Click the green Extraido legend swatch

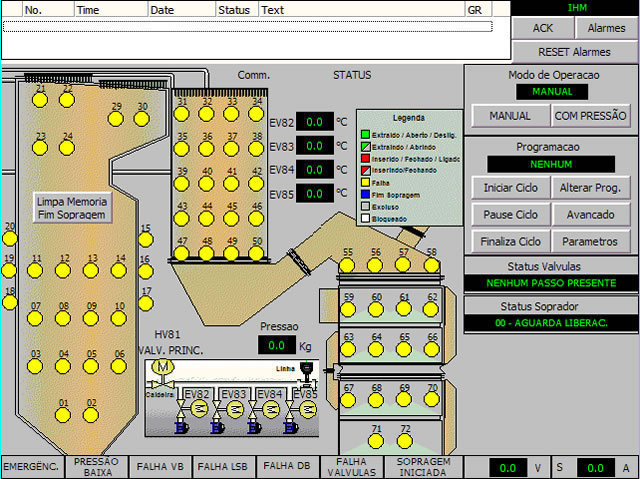click(365, 134)
